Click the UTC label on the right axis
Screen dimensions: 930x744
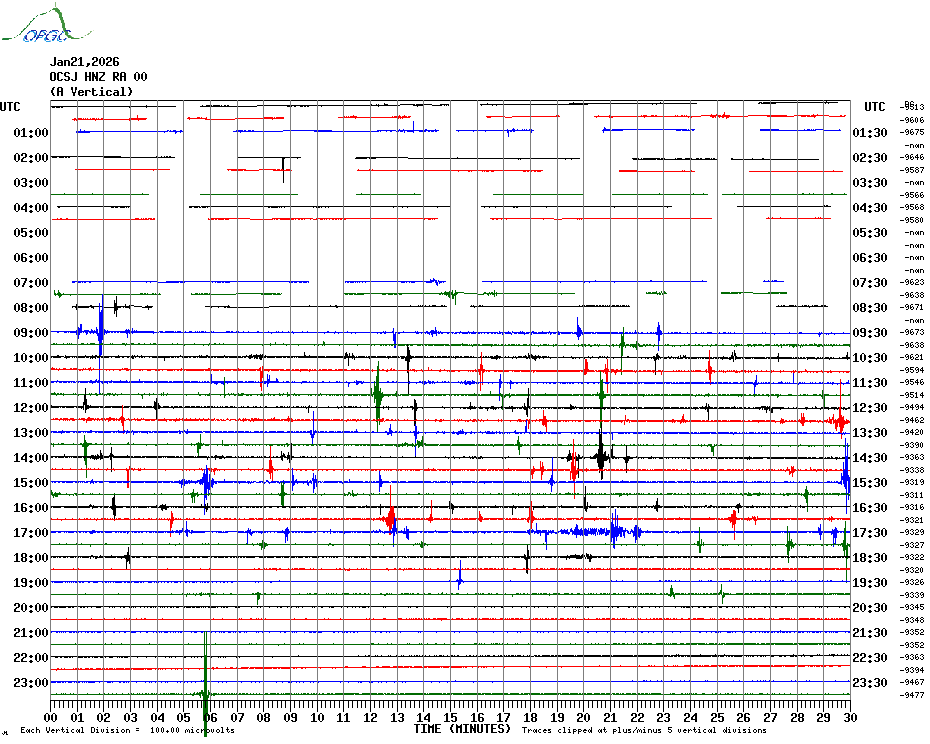coord(875,107)
